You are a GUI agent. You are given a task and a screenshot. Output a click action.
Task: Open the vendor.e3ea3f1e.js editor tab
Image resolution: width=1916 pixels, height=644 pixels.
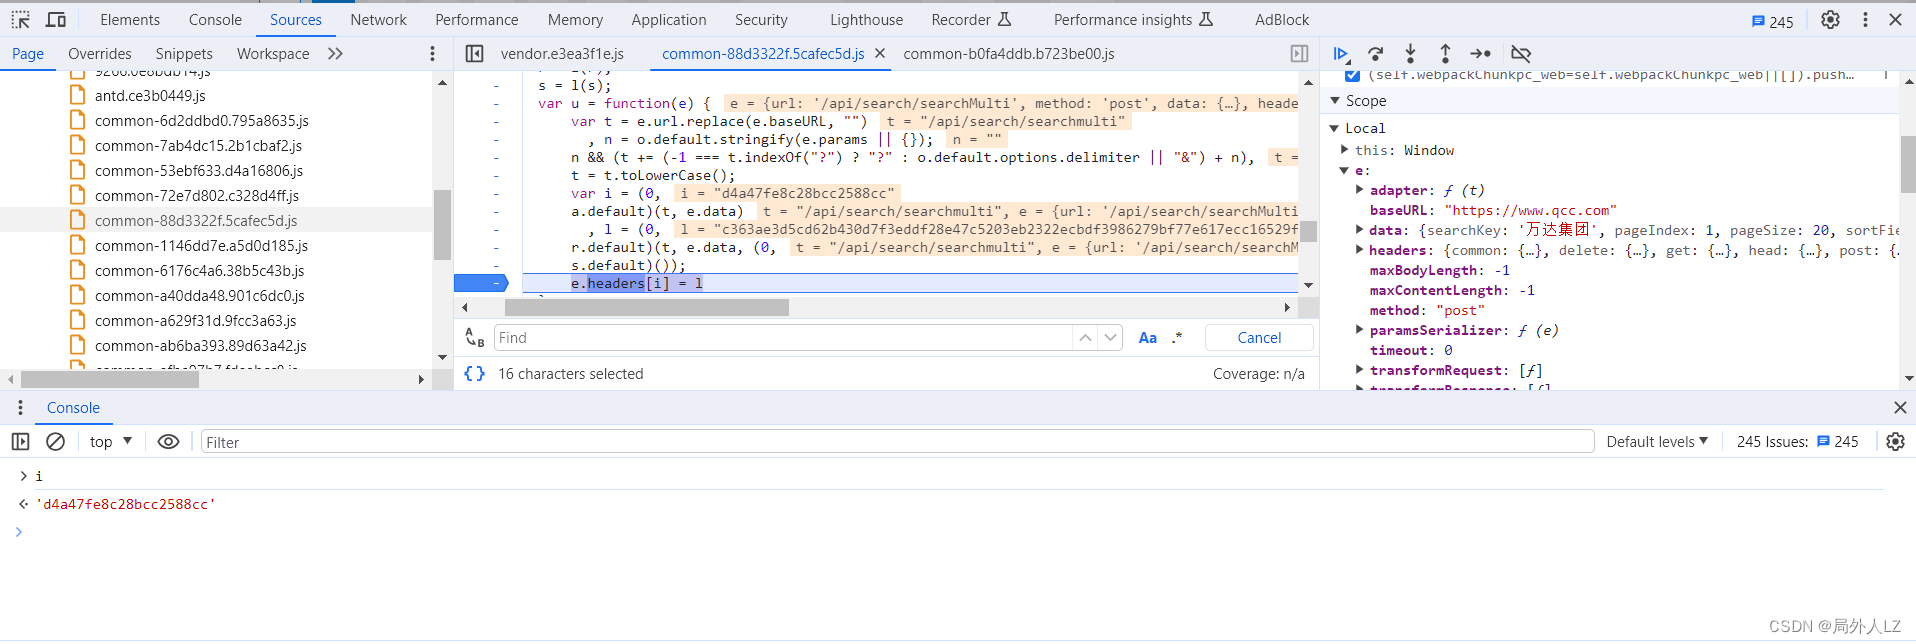562,54
